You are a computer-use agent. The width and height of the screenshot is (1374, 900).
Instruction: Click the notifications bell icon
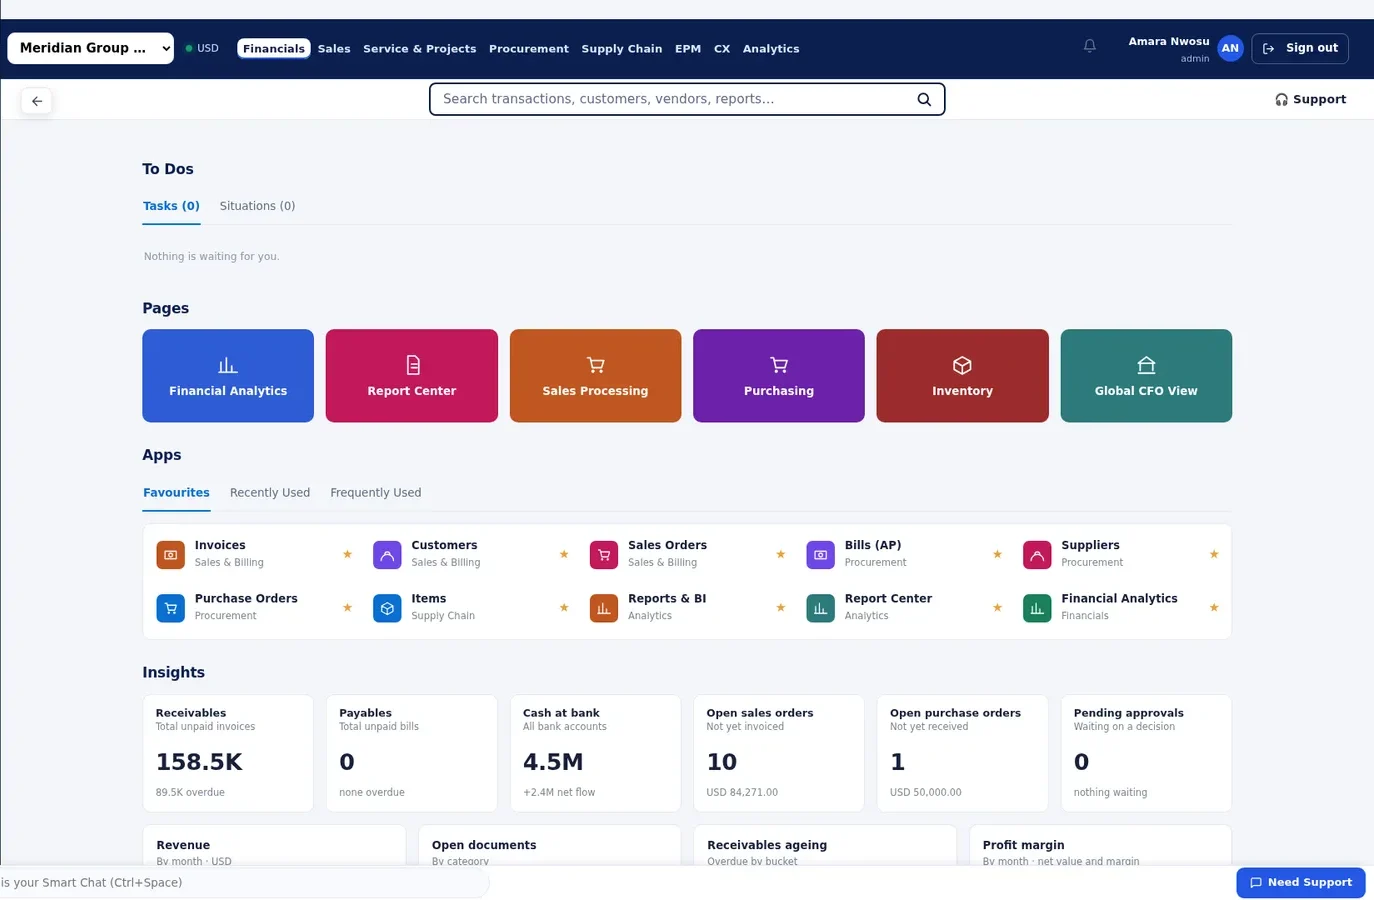(x=1090, y=46)
